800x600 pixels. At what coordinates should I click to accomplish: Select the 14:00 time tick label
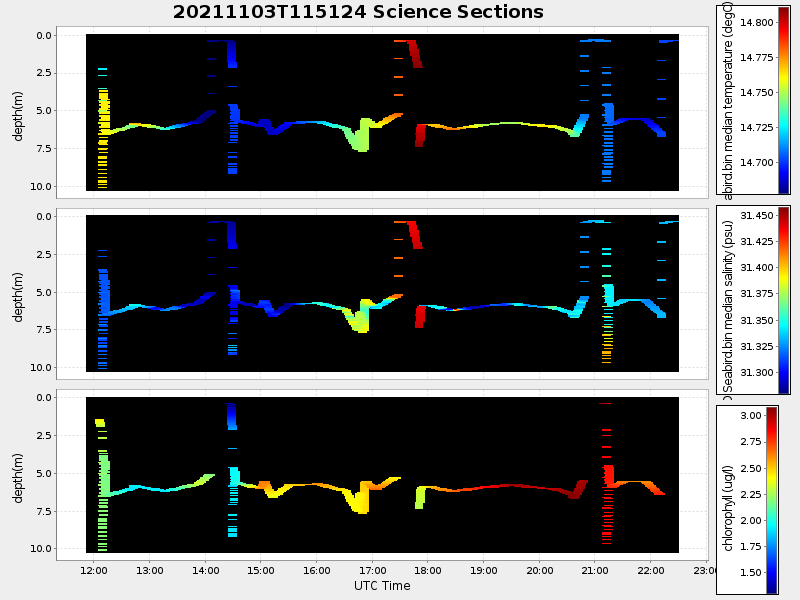coord(206,570)
